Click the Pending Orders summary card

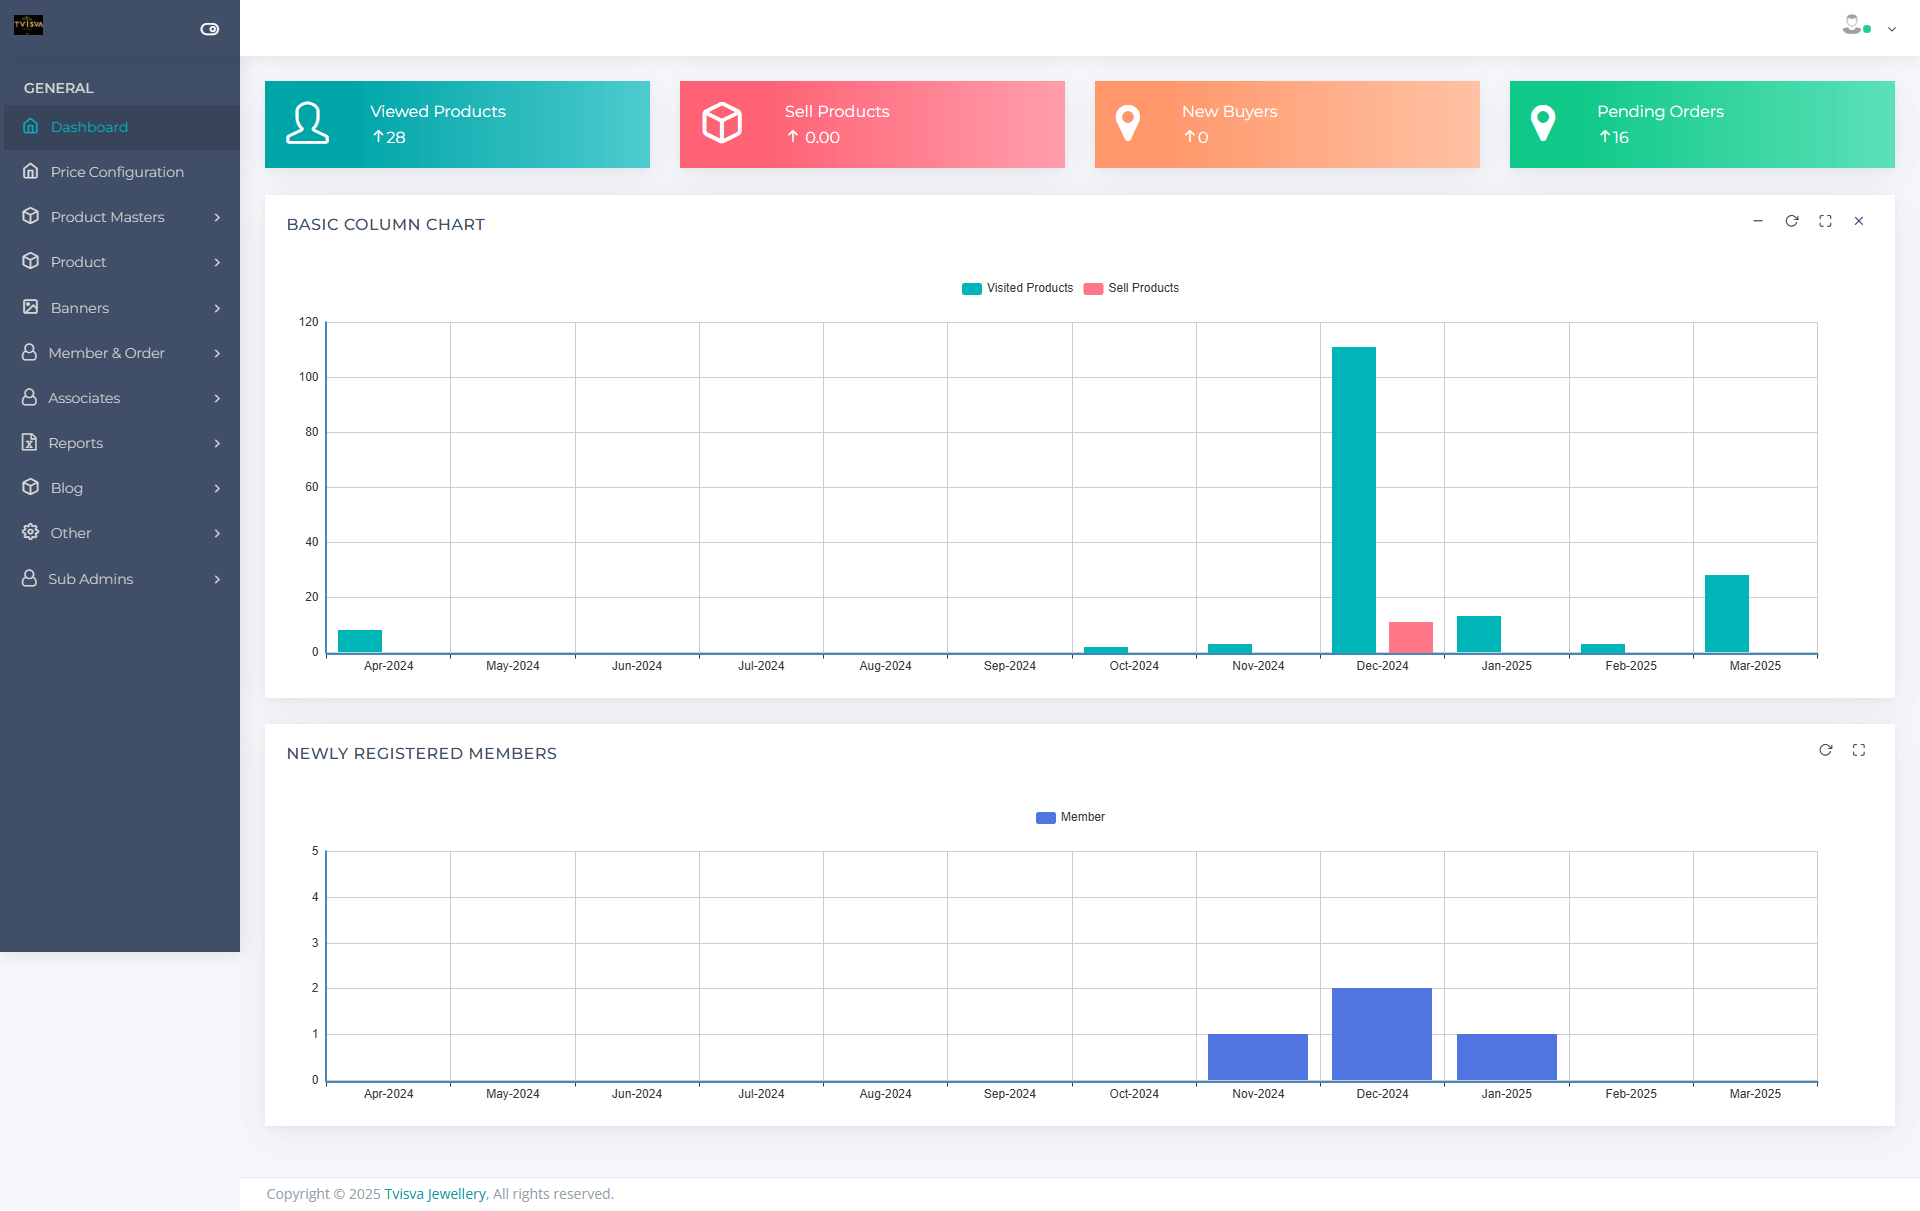coord(1701,124)
